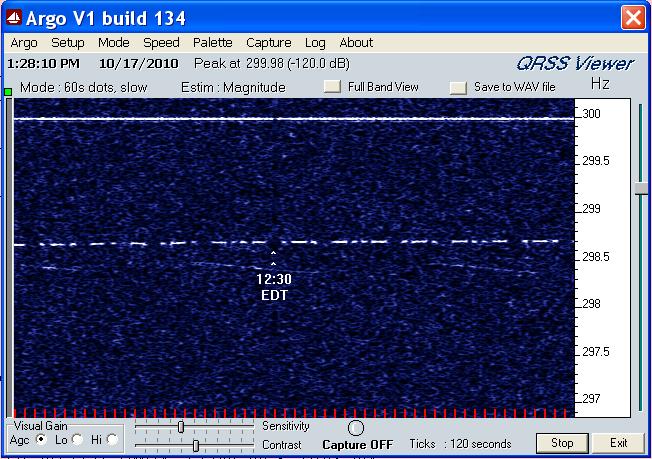This screenshot has height=459, width=652.
Task: Select the Hi visual gain option
Action: pos(112,439)
